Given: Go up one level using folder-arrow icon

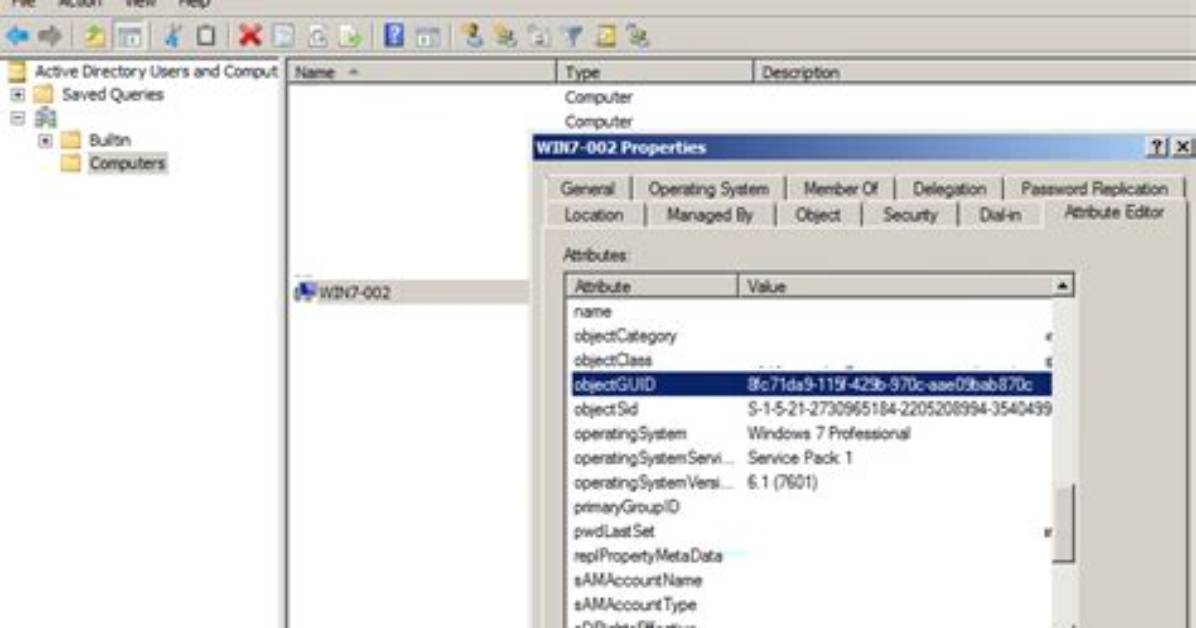Looking at the screenshot, I should pos(95,36).
